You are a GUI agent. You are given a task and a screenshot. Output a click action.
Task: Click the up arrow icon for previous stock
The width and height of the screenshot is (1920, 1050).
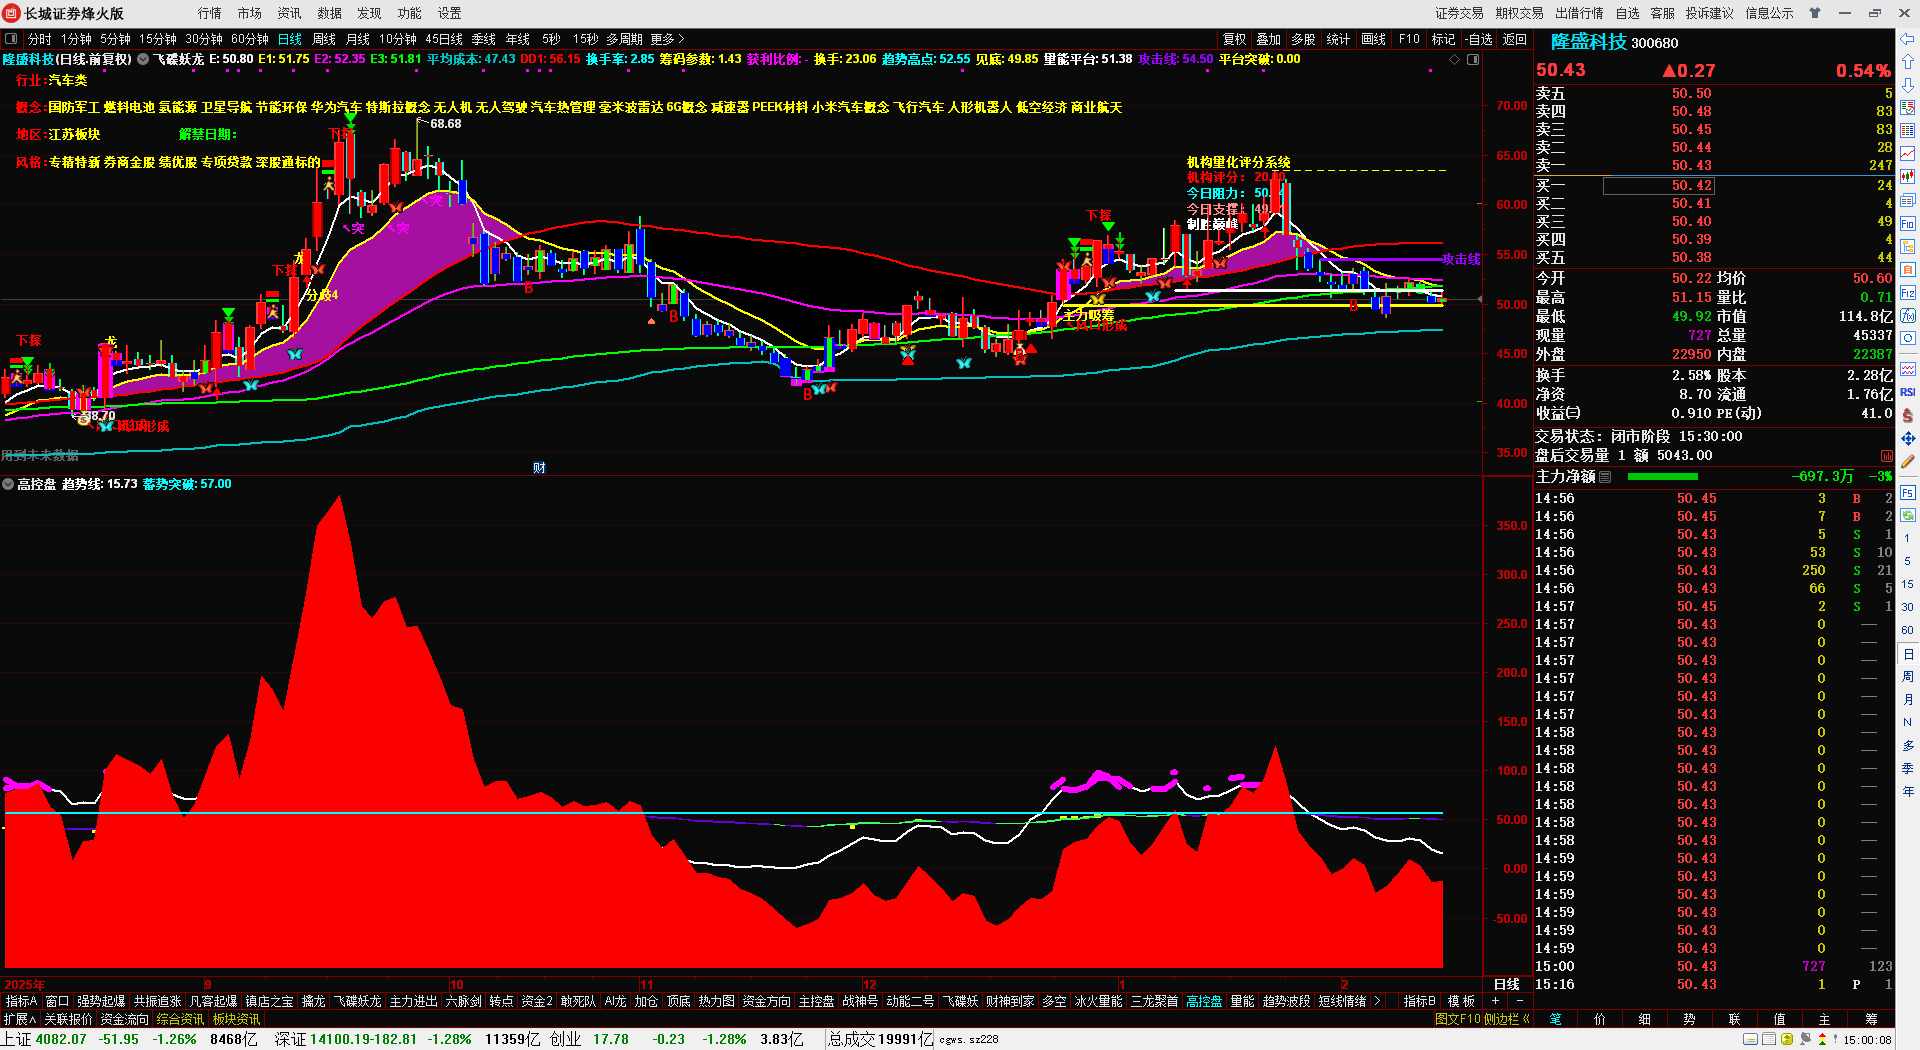[1908, 62]
